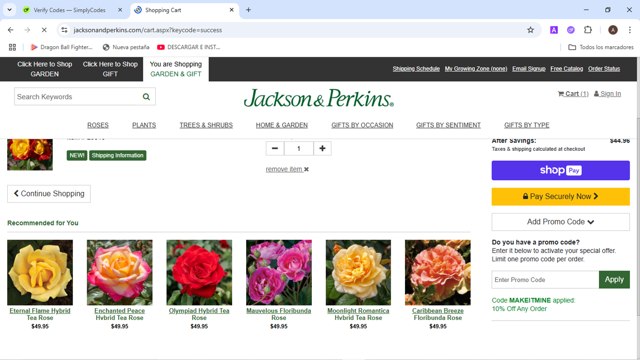Open Todos los marcadores folder
Screen dimensions: 640x360
601,47
